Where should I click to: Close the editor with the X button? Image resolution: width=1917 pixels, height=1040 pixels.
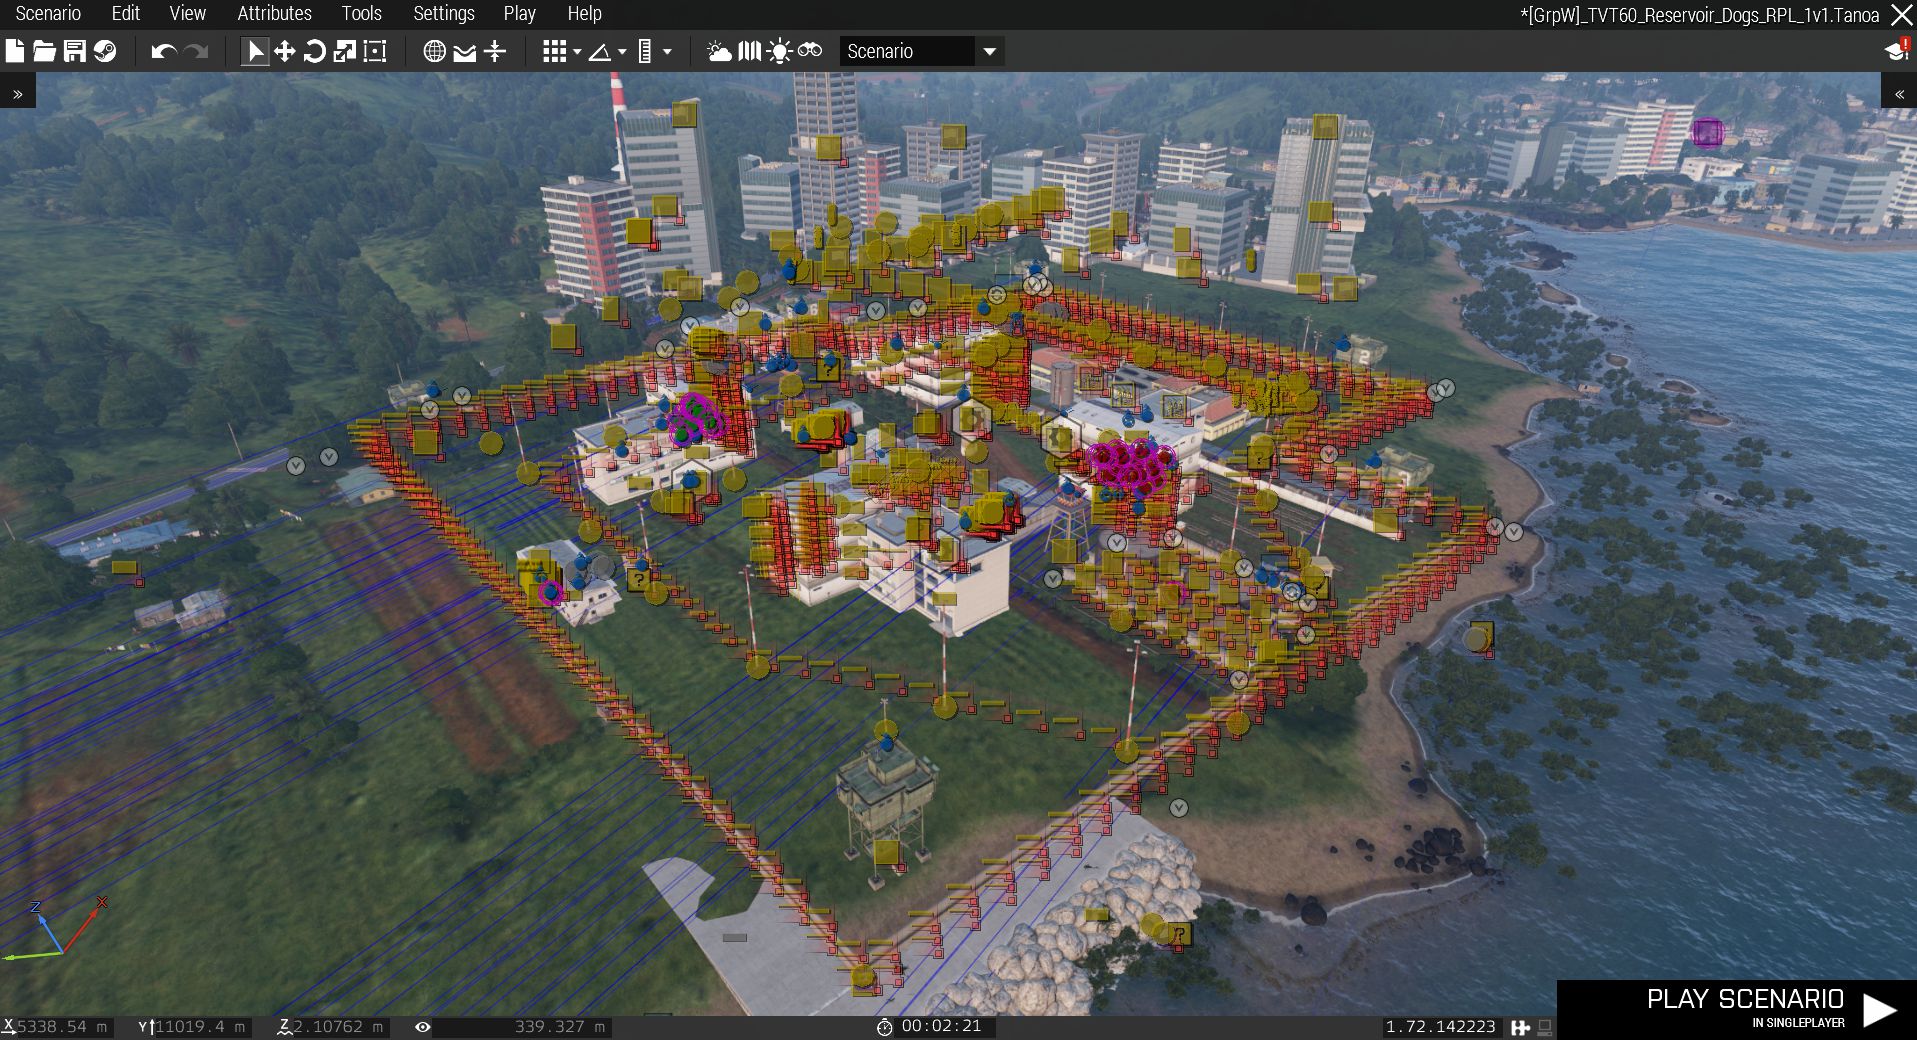(1901, 14)
